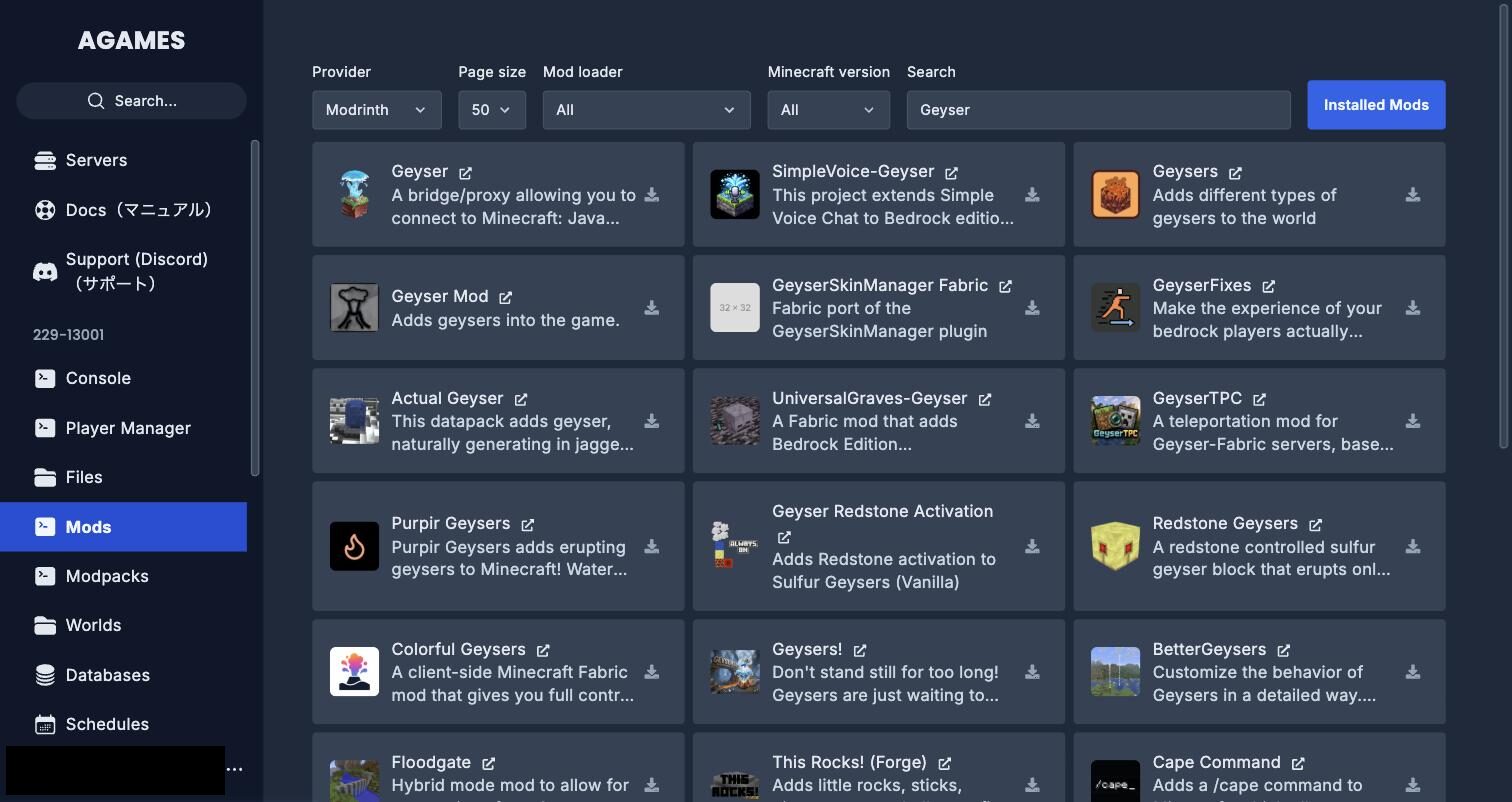Open SimpleVoice-Geyser external link
This screenshot has width=1512, height=802.
(x=951, y=173)
